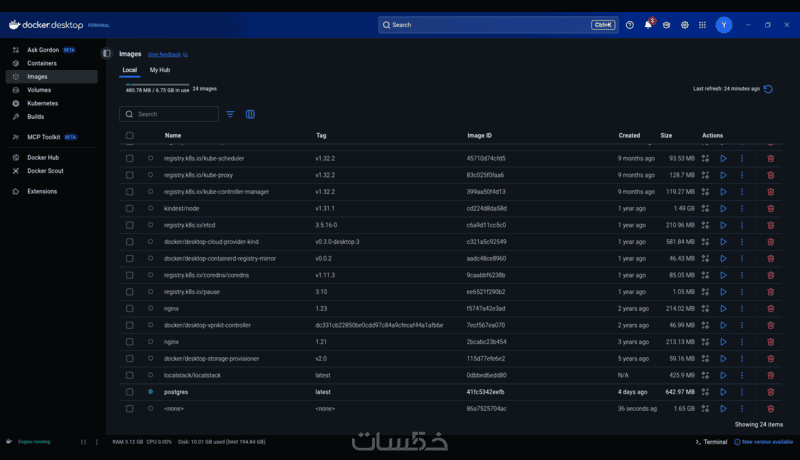The width and height of the screenshot is (800, 460).
Task: Run the postgres image
Action: (x=723, y=392)
